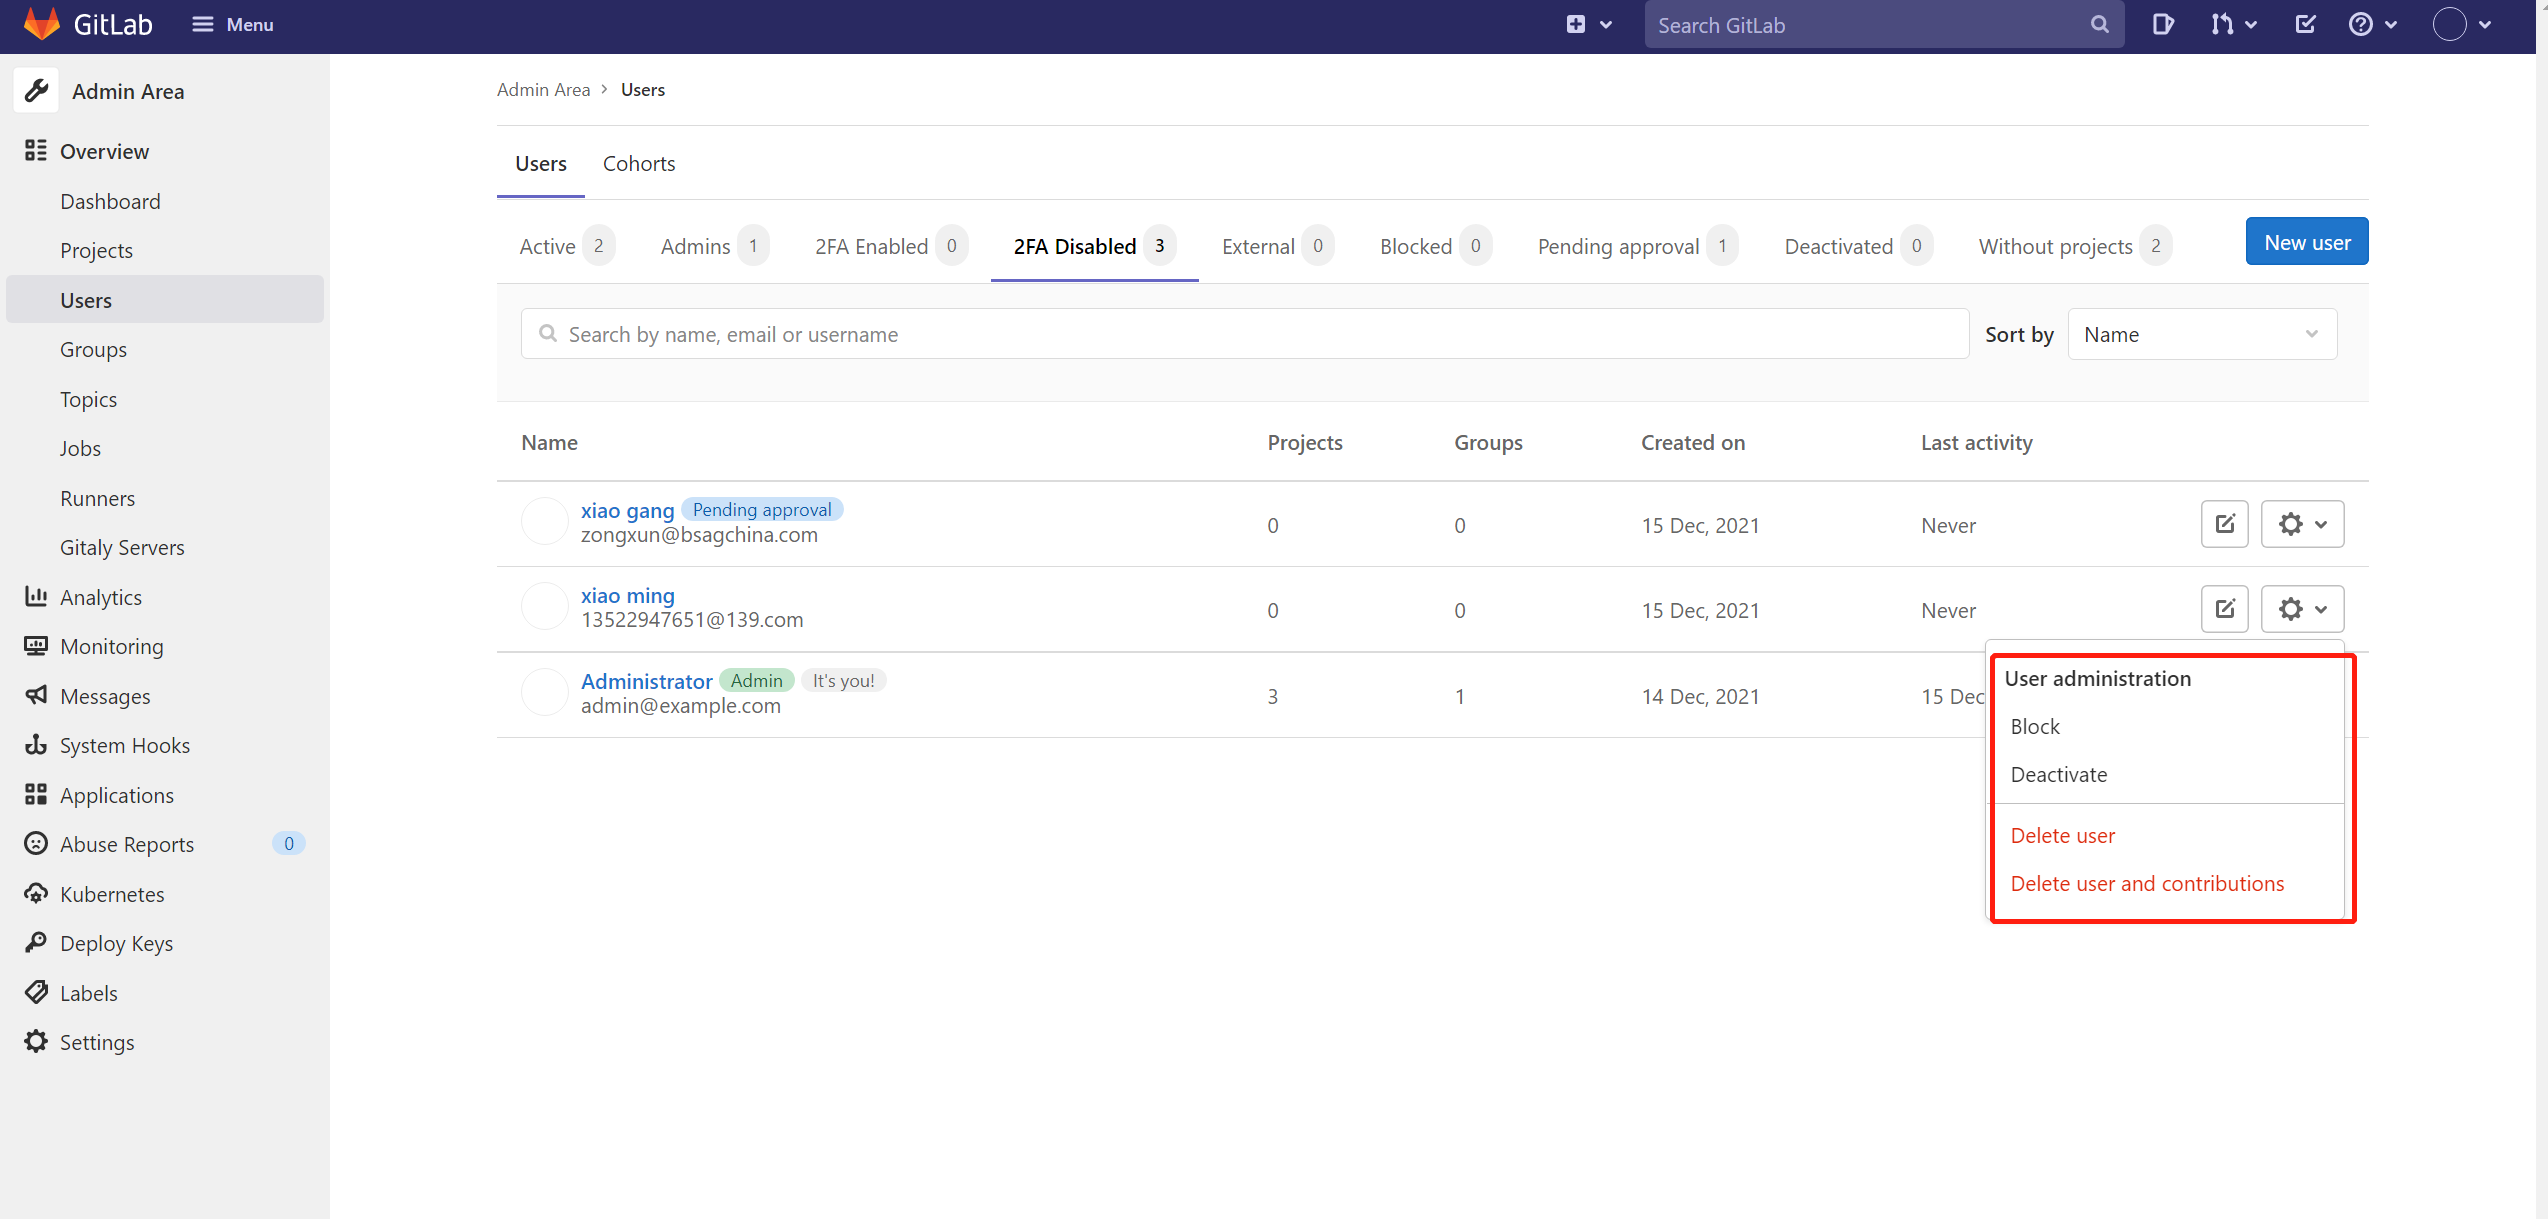
Task: Click the Admin Area wrench icon
Action: pyautogui.click(x=37, y=91)
